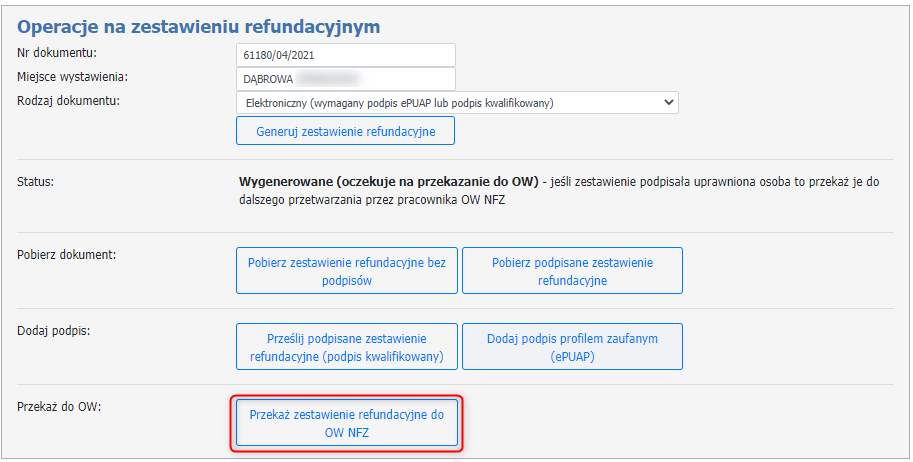Click the Nr dokumentu input field
The image size is (913, 462).
345,55
